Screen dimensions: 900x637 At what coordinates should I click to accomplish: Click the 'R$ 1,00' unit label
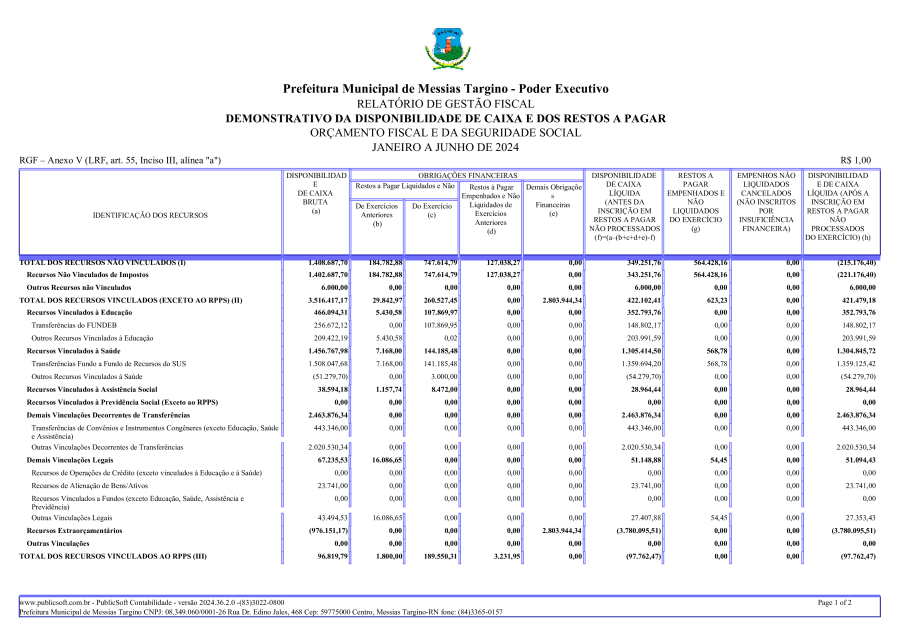855,160
